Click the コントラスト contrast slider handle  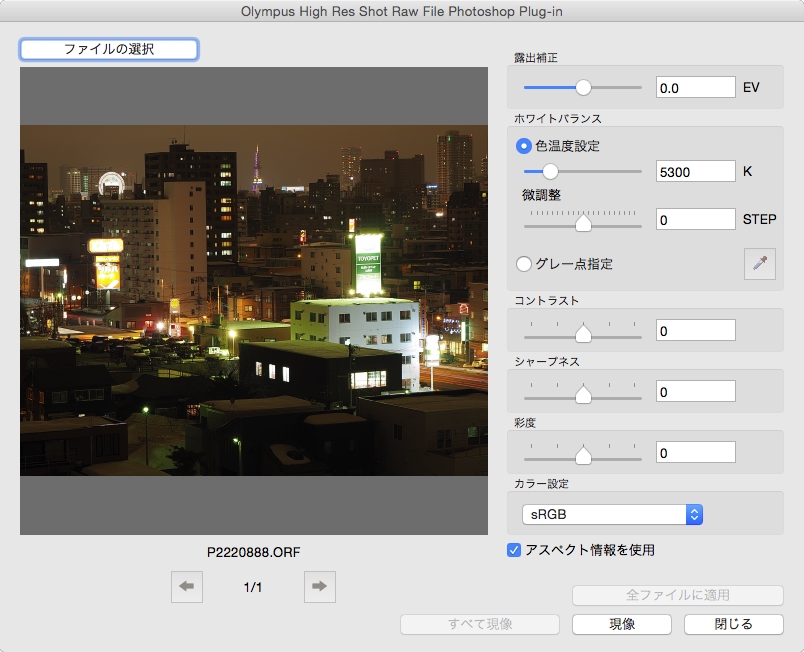coord(583,332)
